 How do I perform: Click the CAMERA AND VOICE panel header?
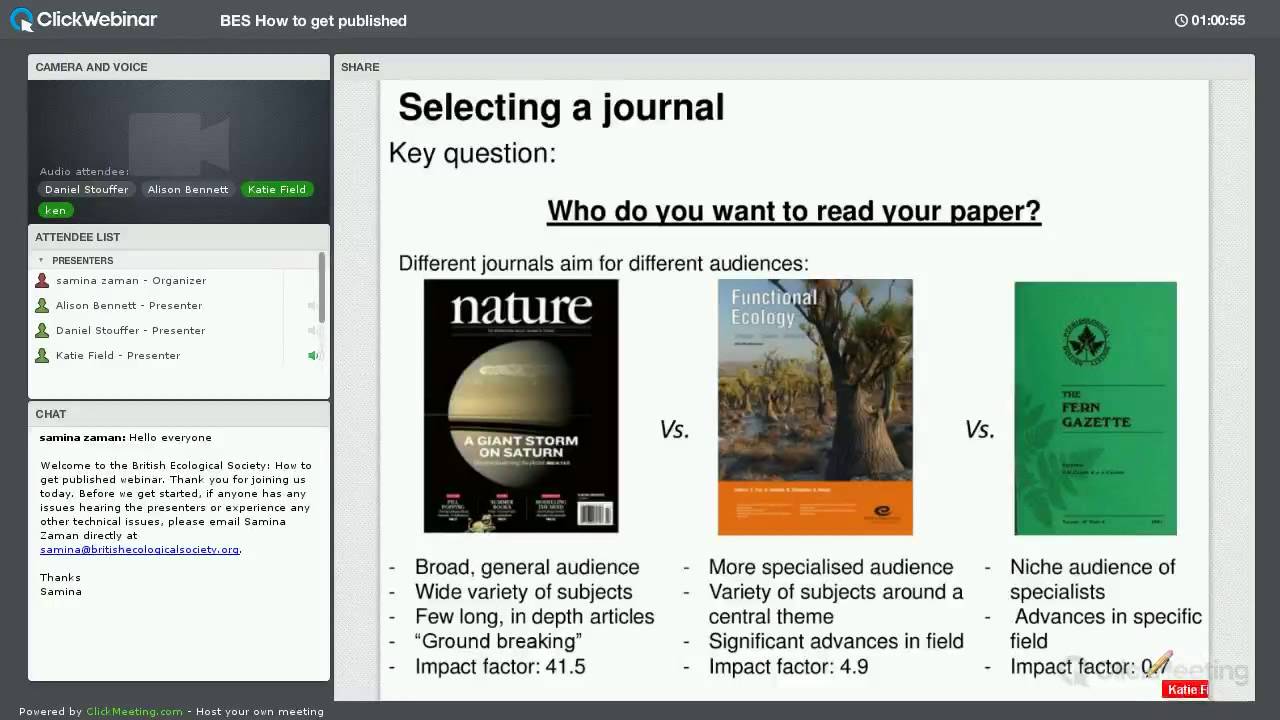[179, 67]
